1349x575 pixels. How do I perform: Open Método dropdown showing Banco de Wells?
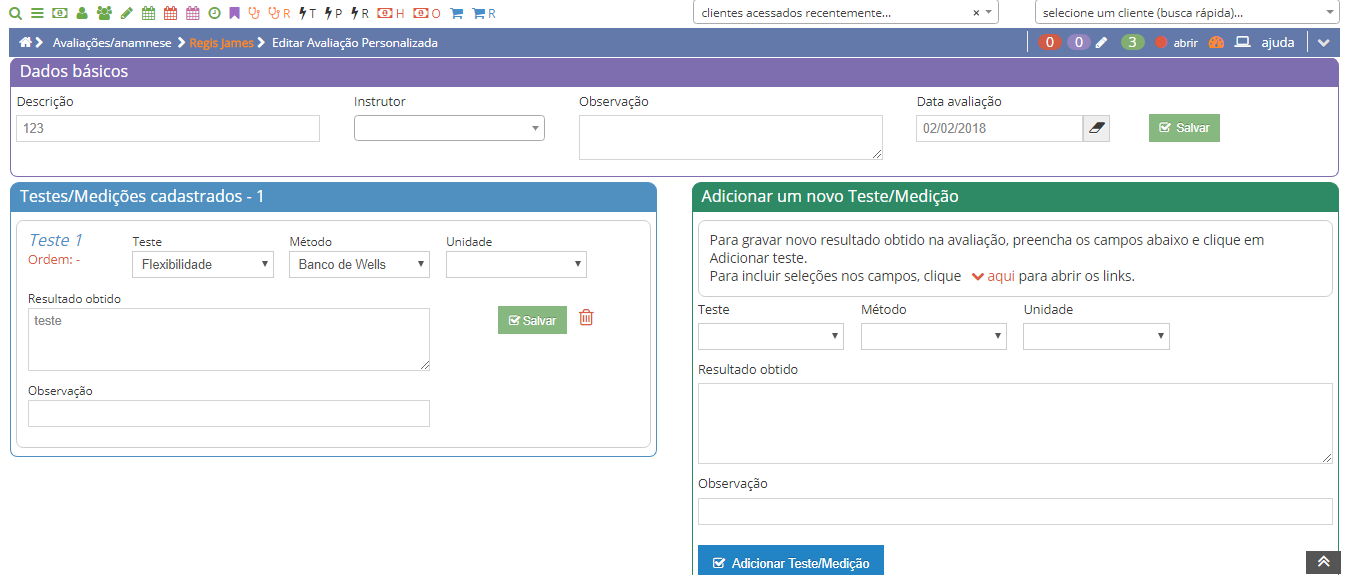point(359,265)
